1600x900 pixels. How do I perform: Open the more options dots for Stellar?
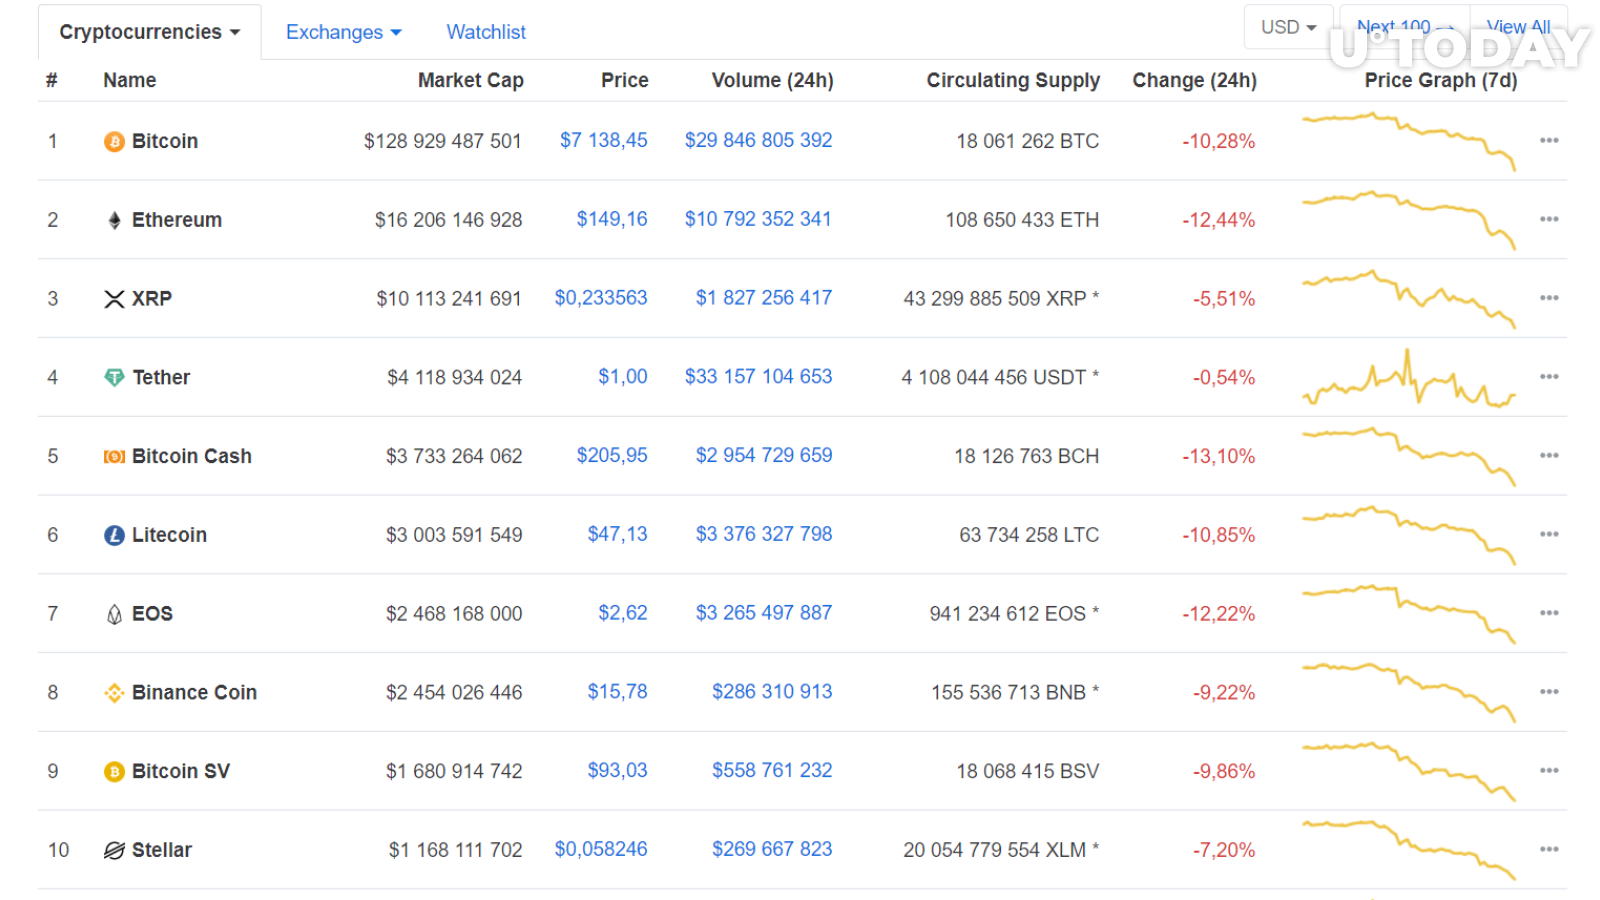(x=1549, y=850)
